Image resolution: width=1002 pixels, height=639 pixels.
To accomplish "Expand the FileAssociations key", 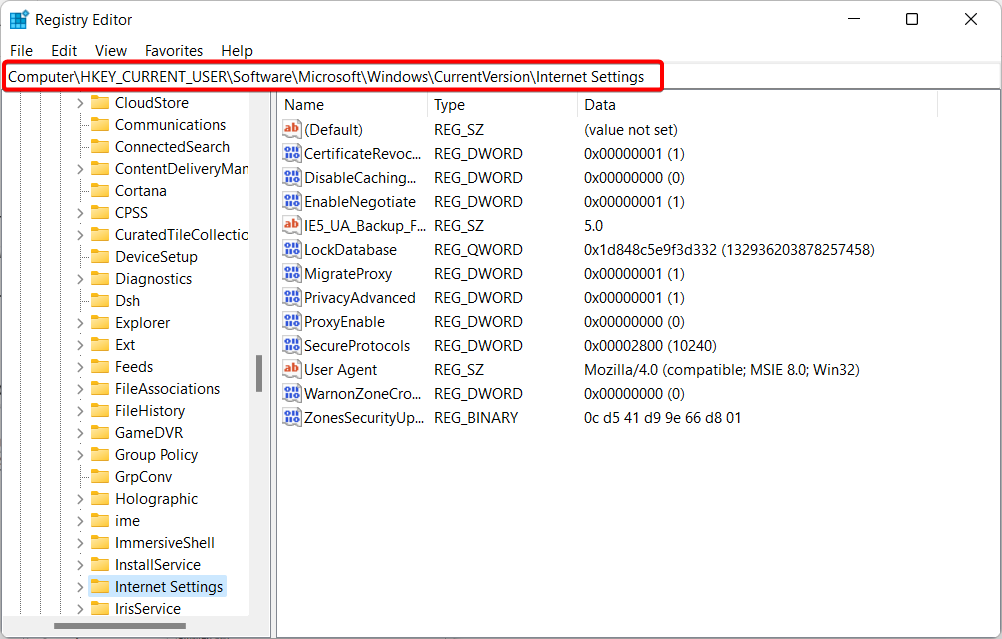I will pyautogui.click(x=80, y=389).
